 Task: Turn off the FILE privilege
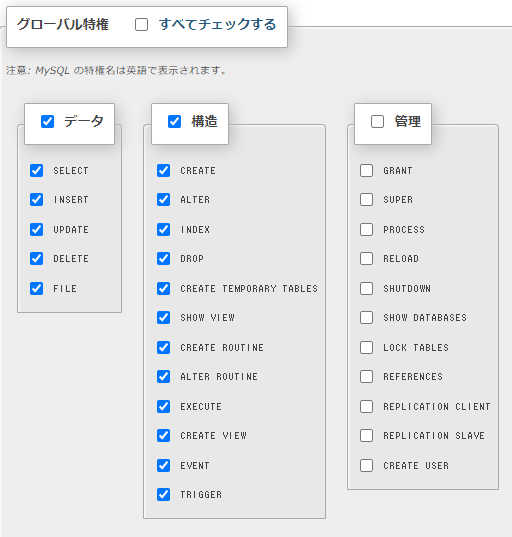(x=36, y=288)
